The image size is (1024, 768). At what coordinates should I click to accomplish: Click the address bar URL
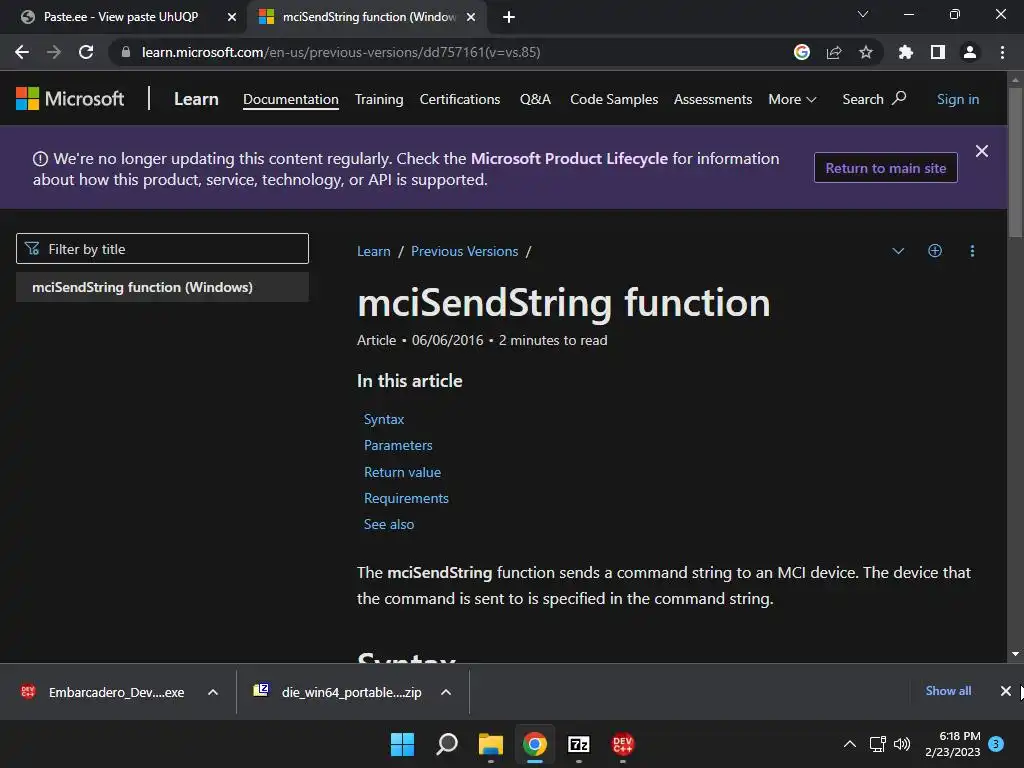pyautogui.click(x=341, y=52)
